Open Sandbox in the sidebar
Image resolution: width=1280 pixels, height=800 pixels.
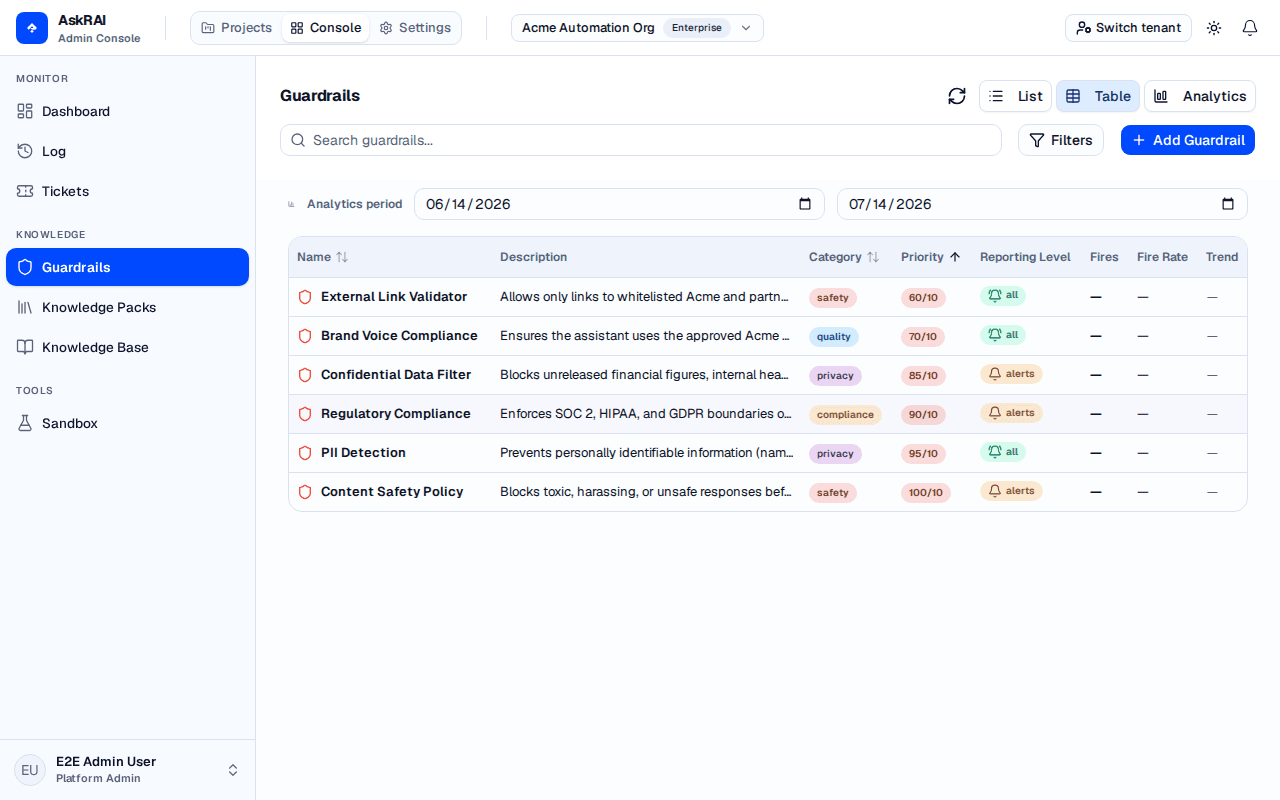(127, 423)
